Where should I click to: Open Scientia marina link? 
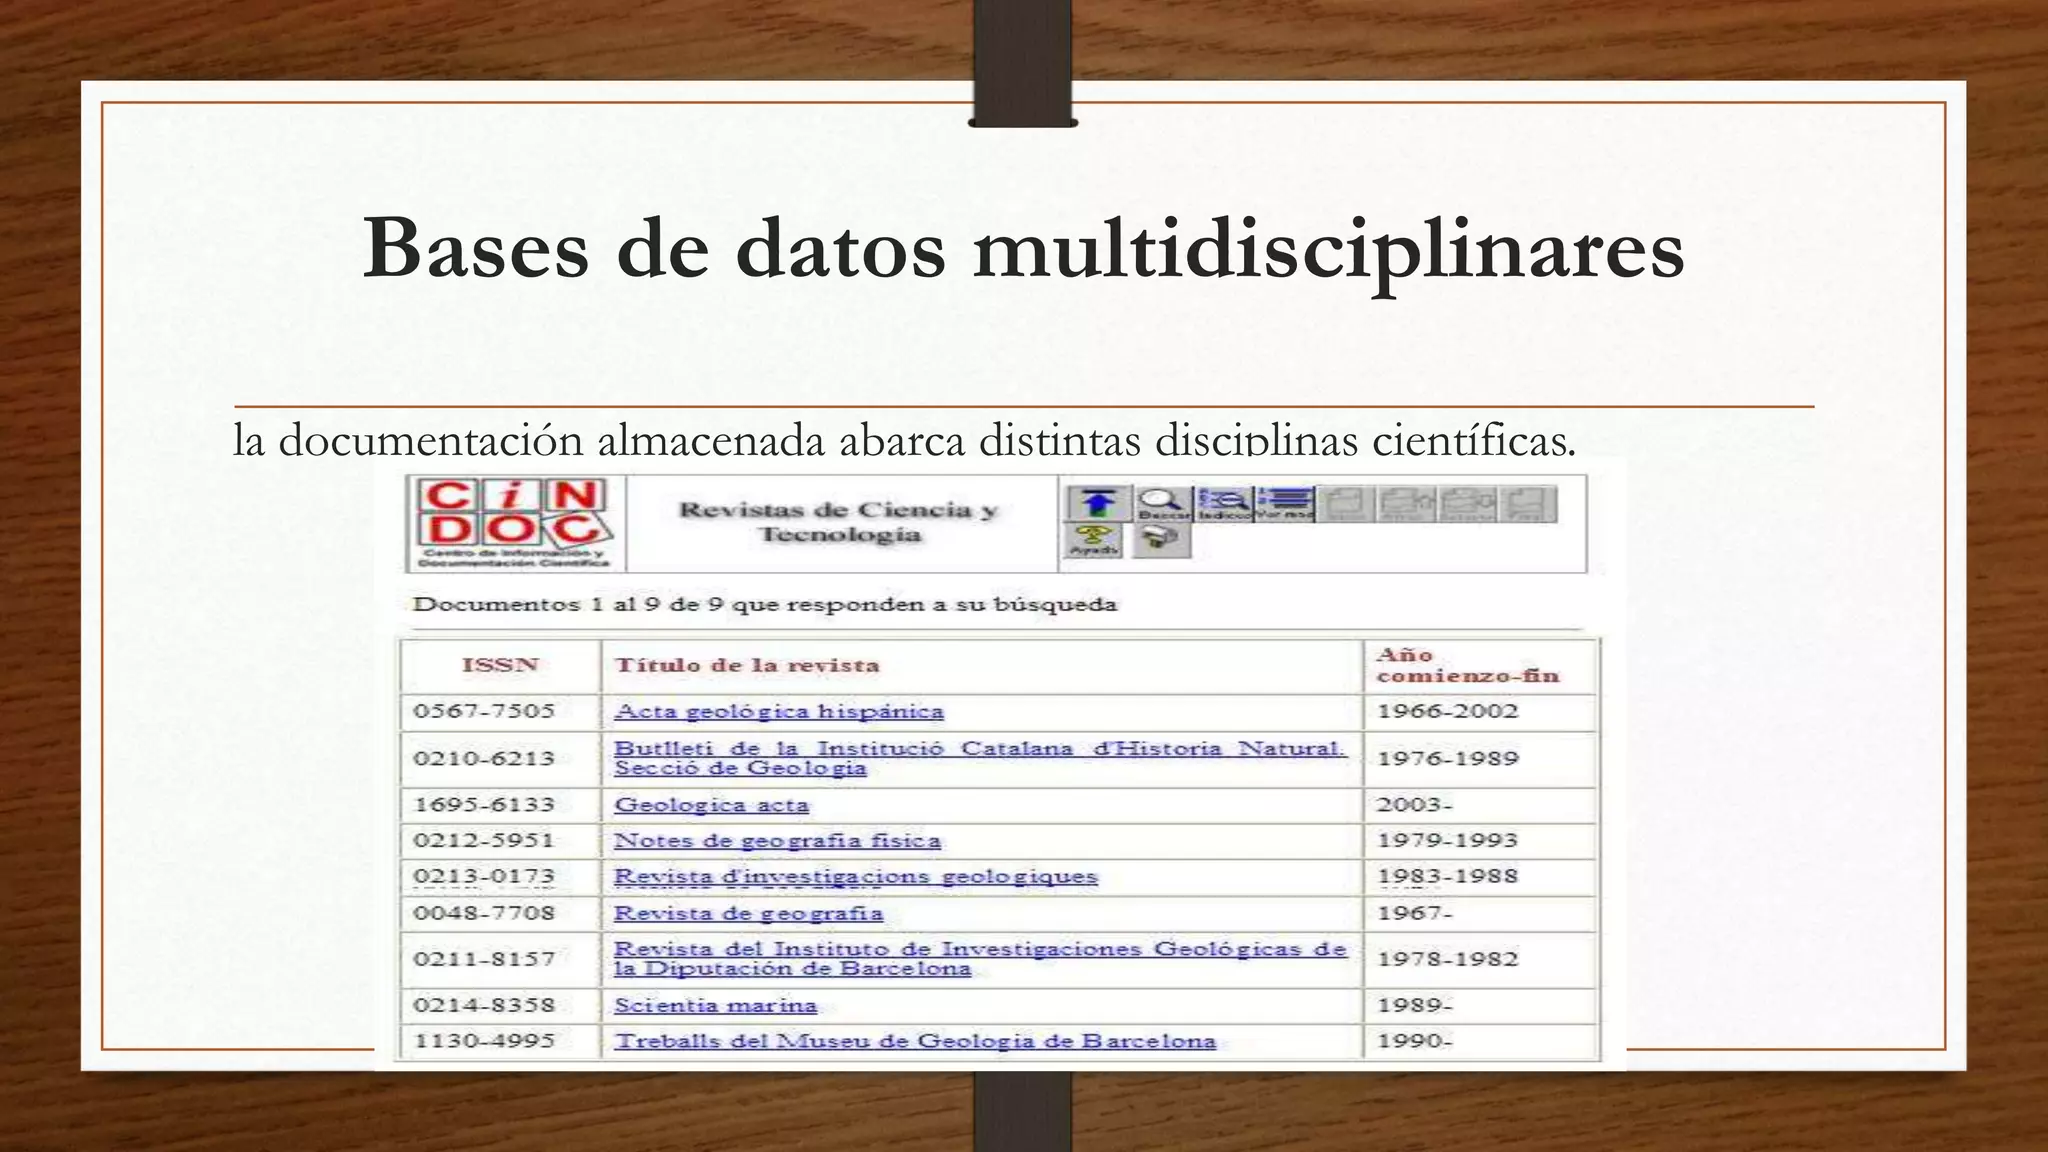click(715, 1005)
